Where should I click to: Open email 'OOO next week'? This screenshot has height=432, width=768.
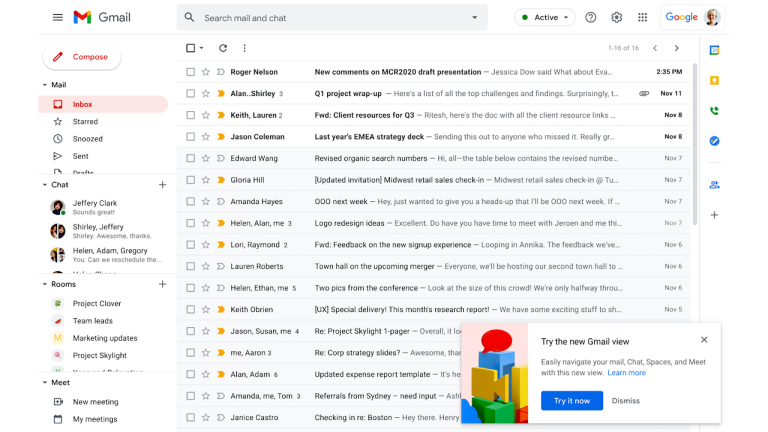434,201
